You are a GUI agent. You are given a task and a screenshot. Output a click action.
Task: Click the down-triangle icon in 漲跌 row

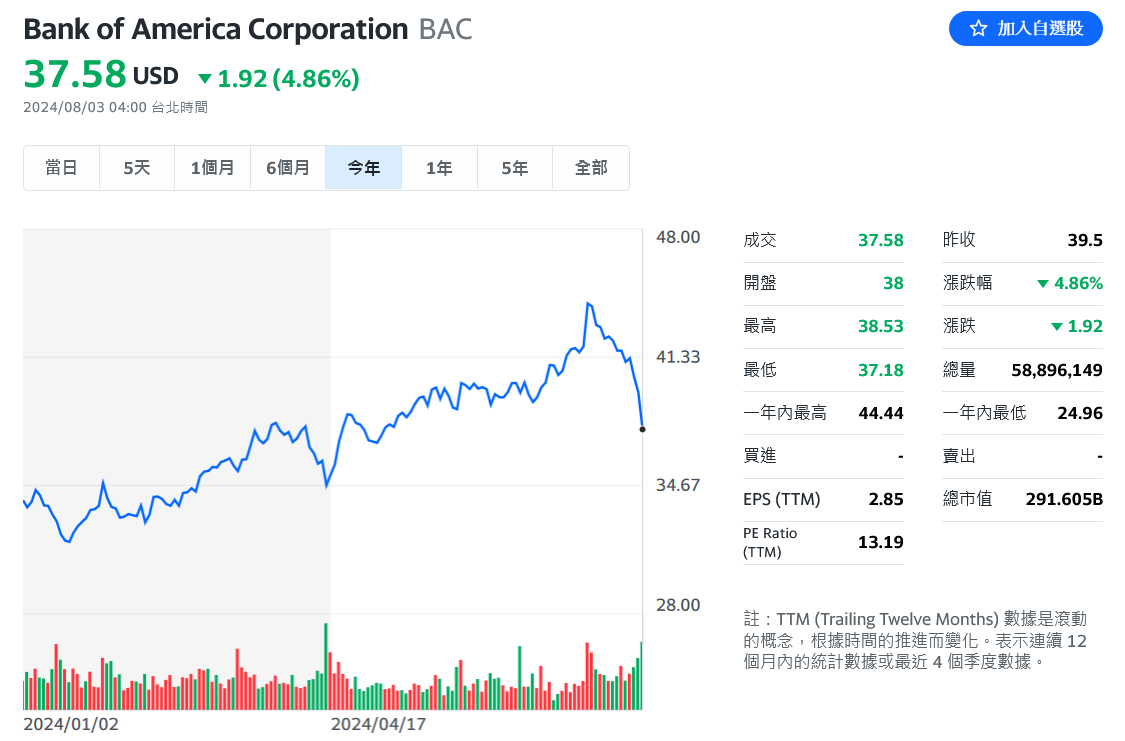(1058, 327)
